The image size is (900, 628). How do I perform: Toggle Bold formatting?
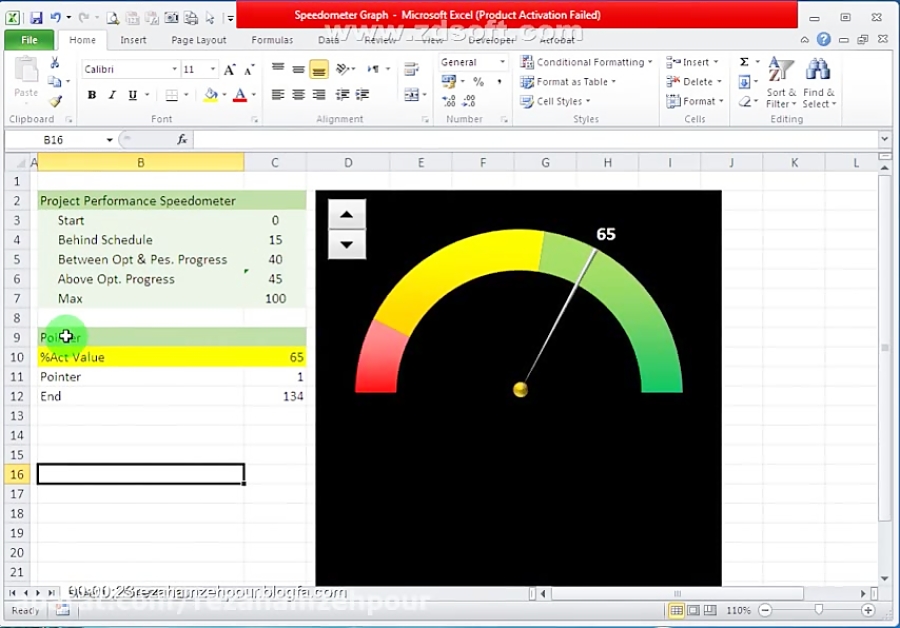point(92,95)
